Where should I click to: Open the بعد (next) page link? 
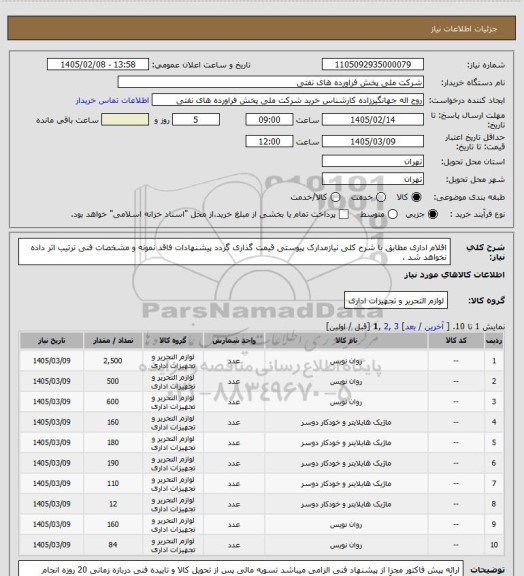point(410,327)
